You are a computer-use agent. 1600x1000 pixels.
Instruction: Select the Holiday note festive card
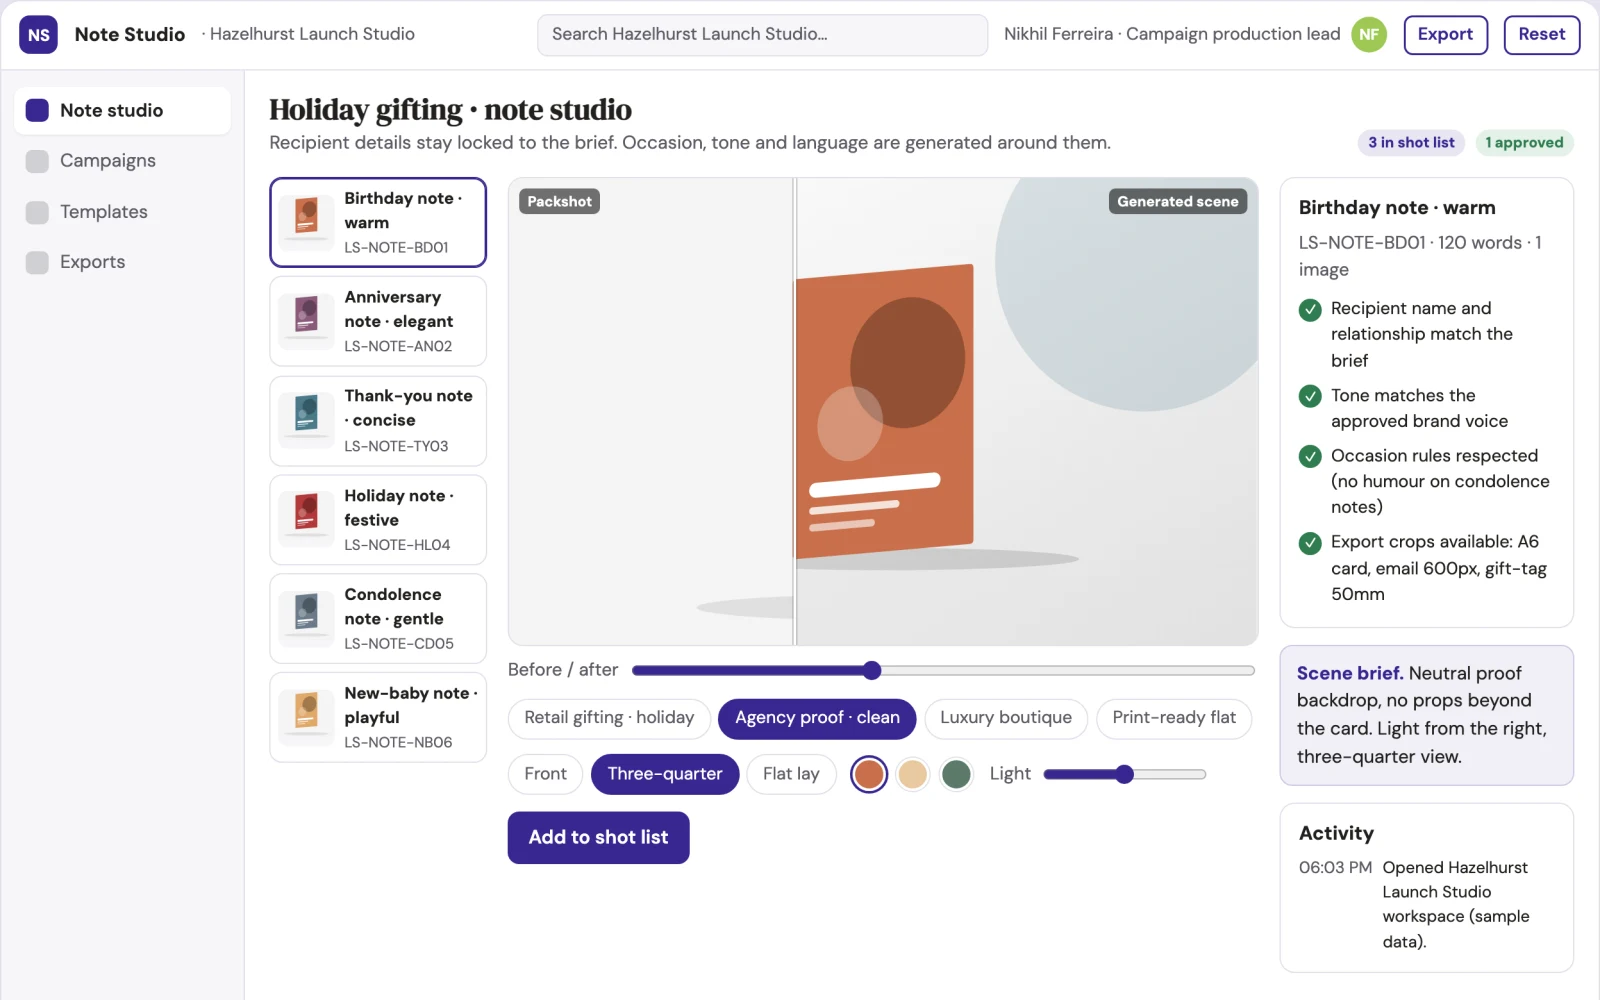pos(378,519)
